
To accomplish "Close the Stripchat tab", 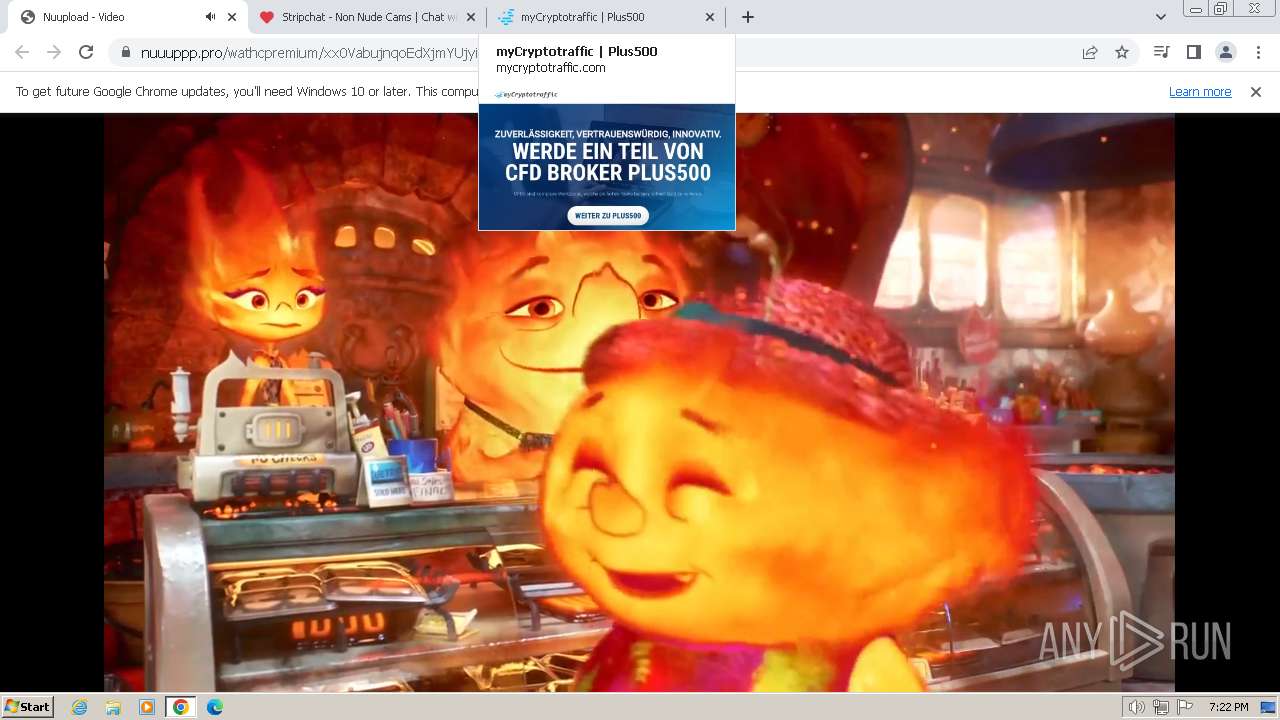I will 471,17.
